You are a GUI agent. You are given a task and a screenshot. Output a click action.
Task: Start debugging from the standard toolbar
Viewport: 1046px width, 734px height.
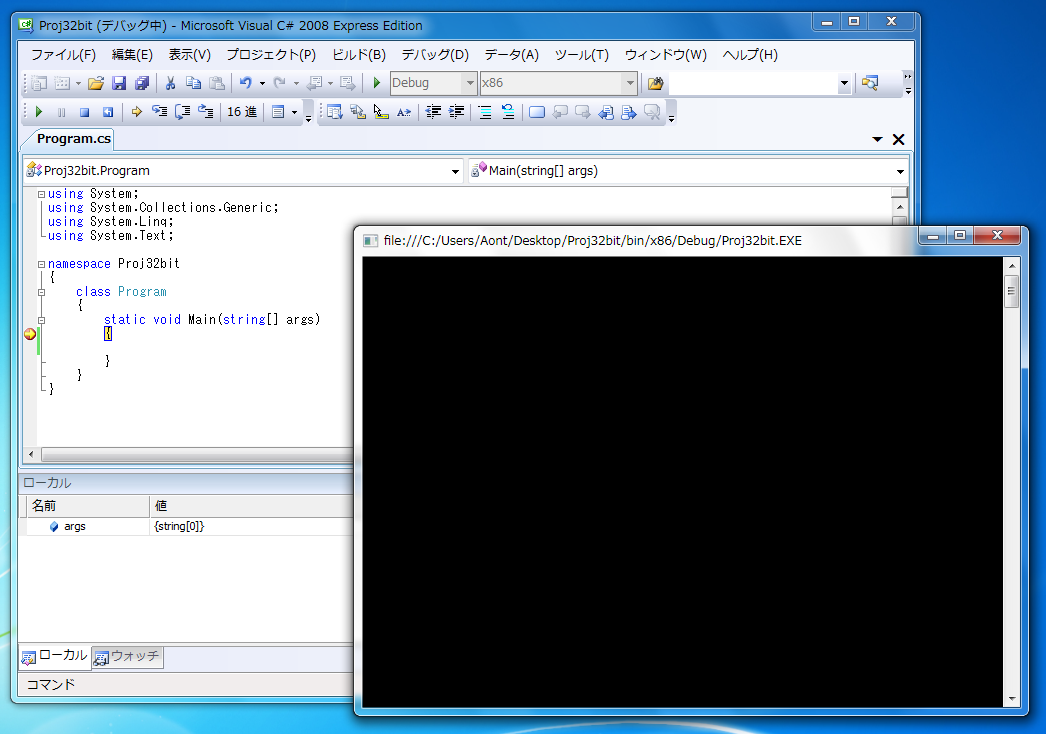coord(377,83)
